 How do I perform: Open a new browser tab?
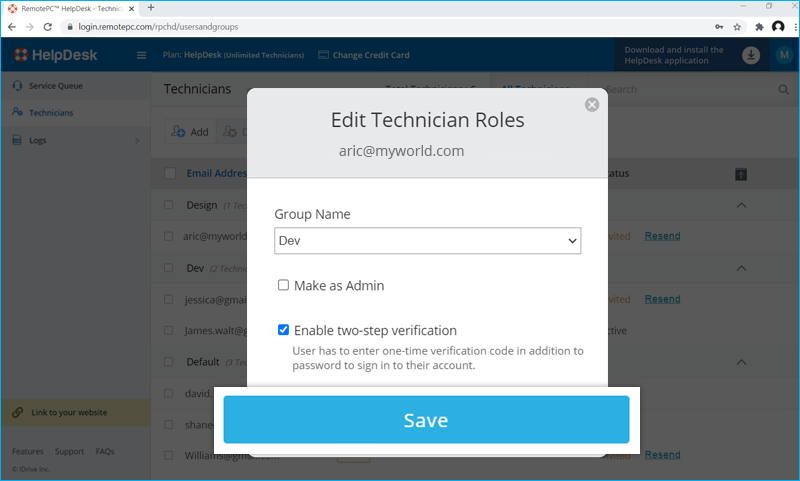(x=151, y=7)
